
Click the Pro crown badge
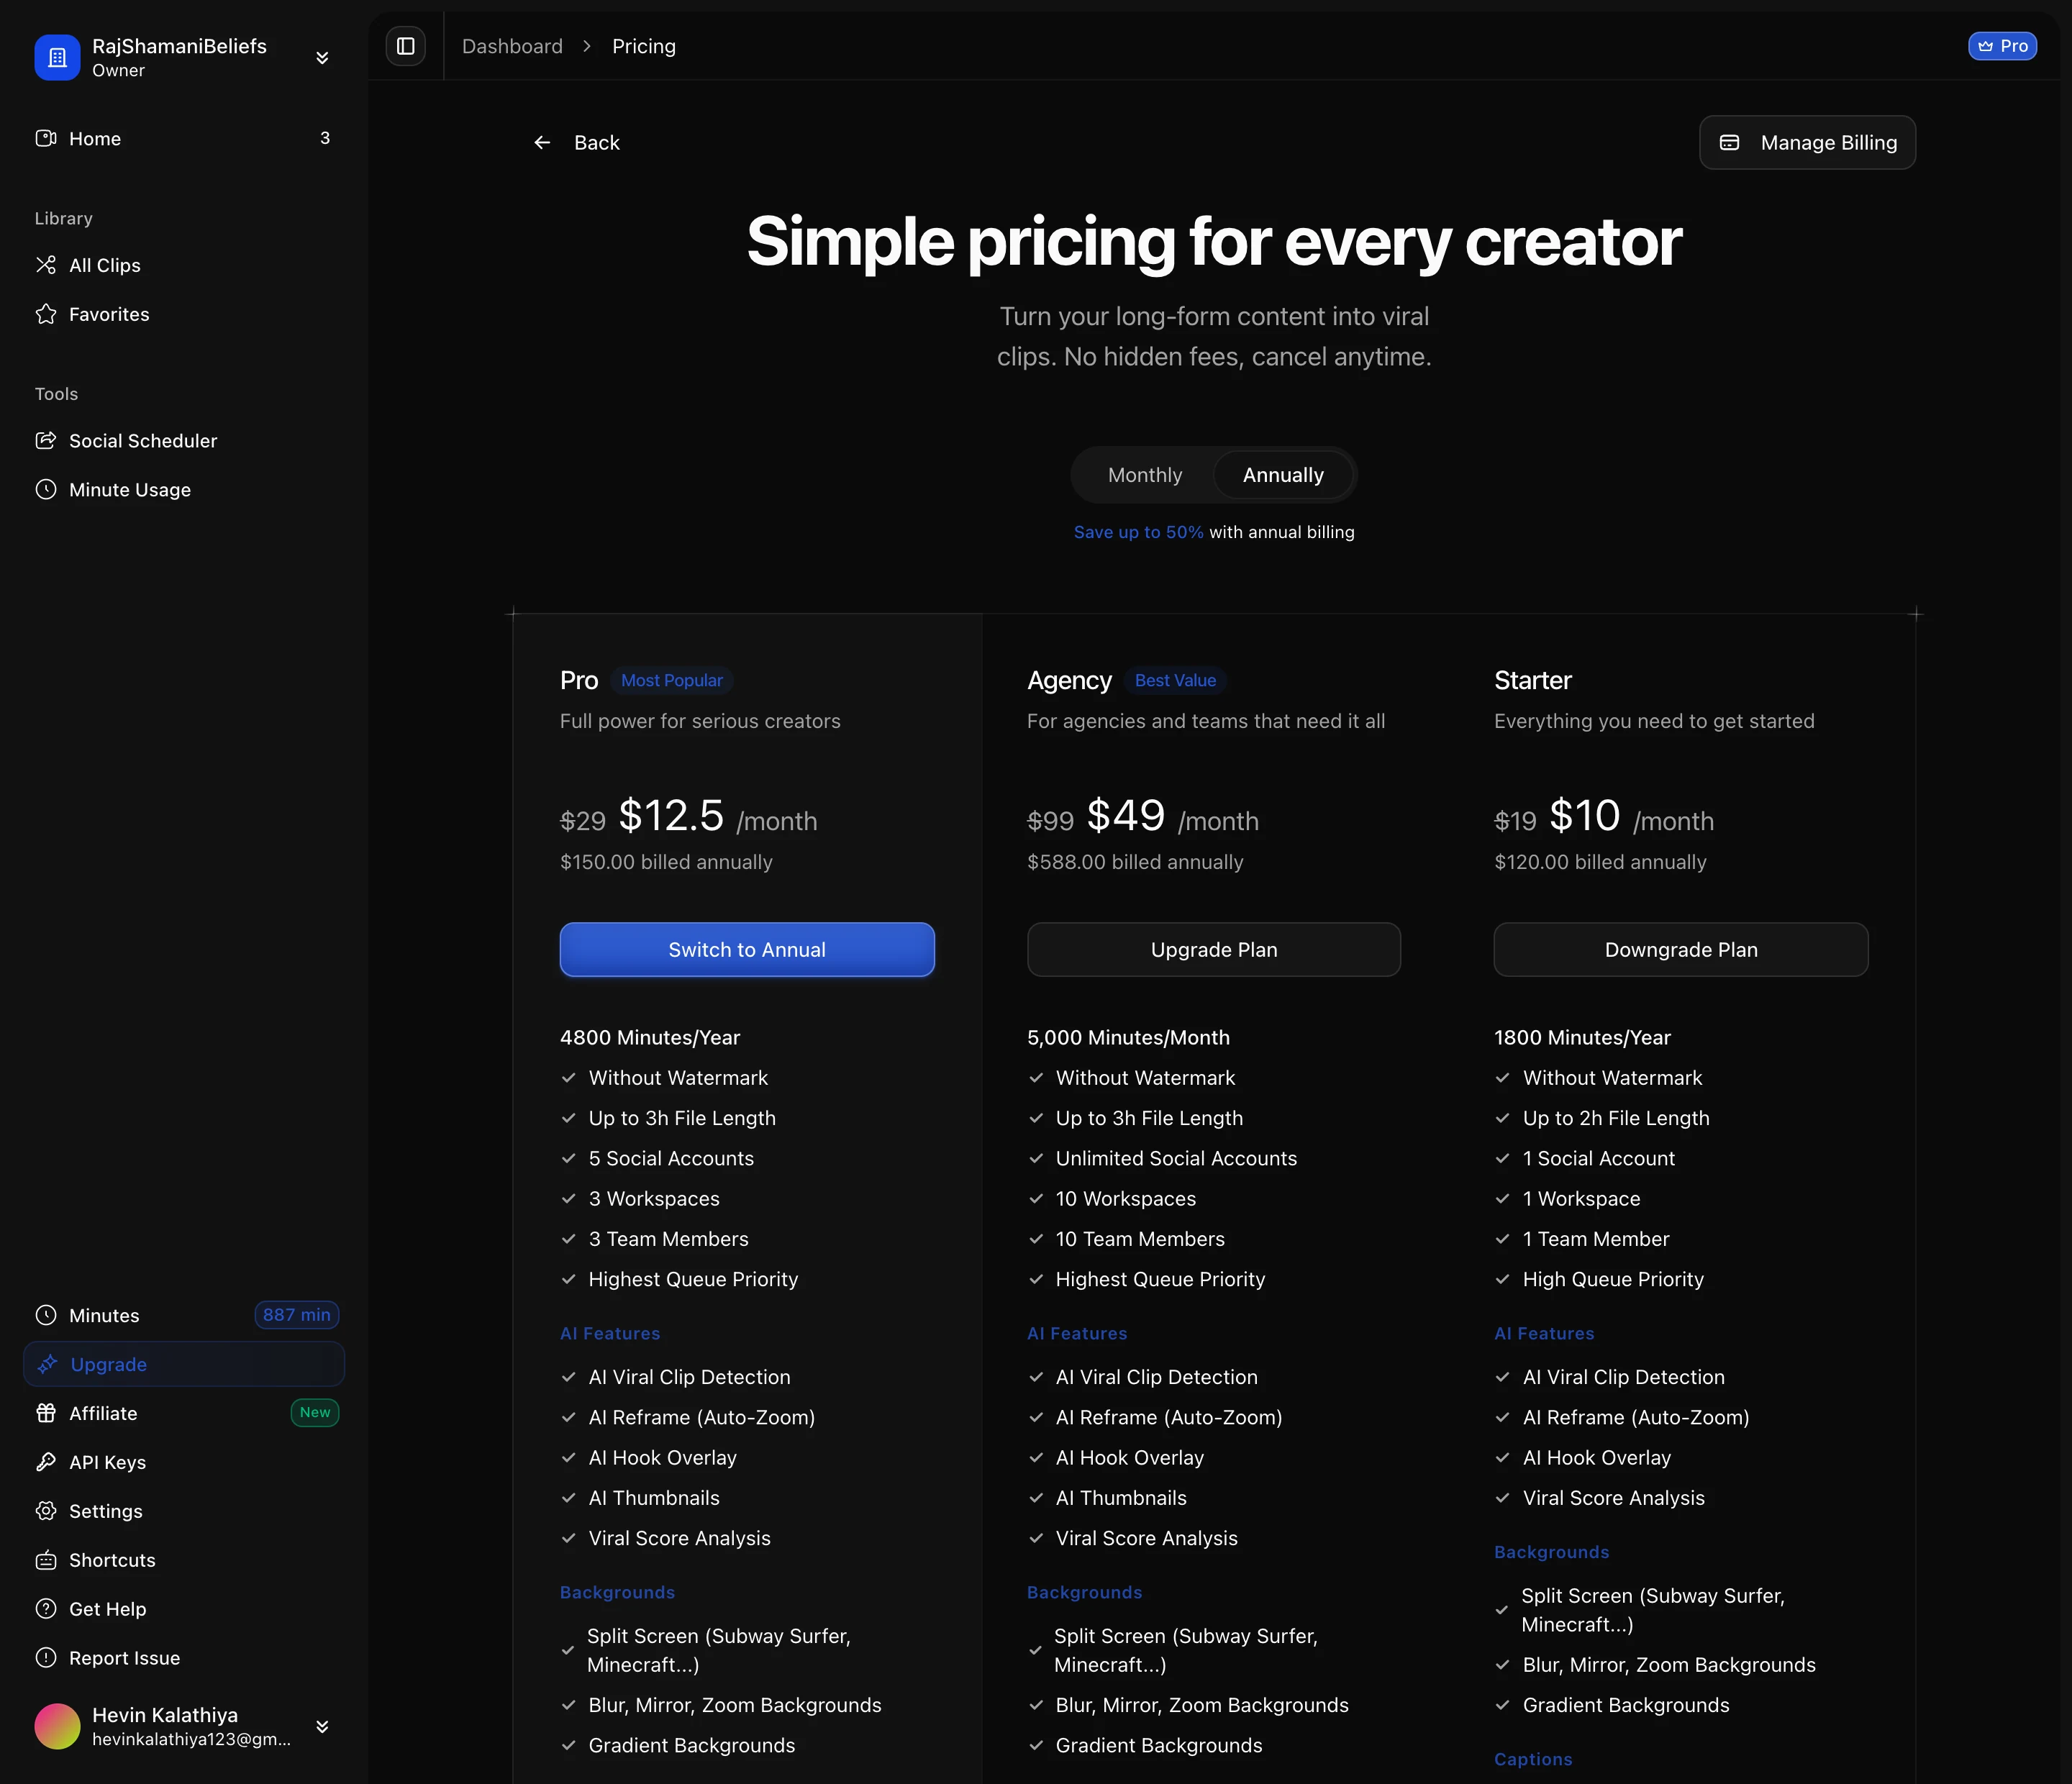(2002, 46)
